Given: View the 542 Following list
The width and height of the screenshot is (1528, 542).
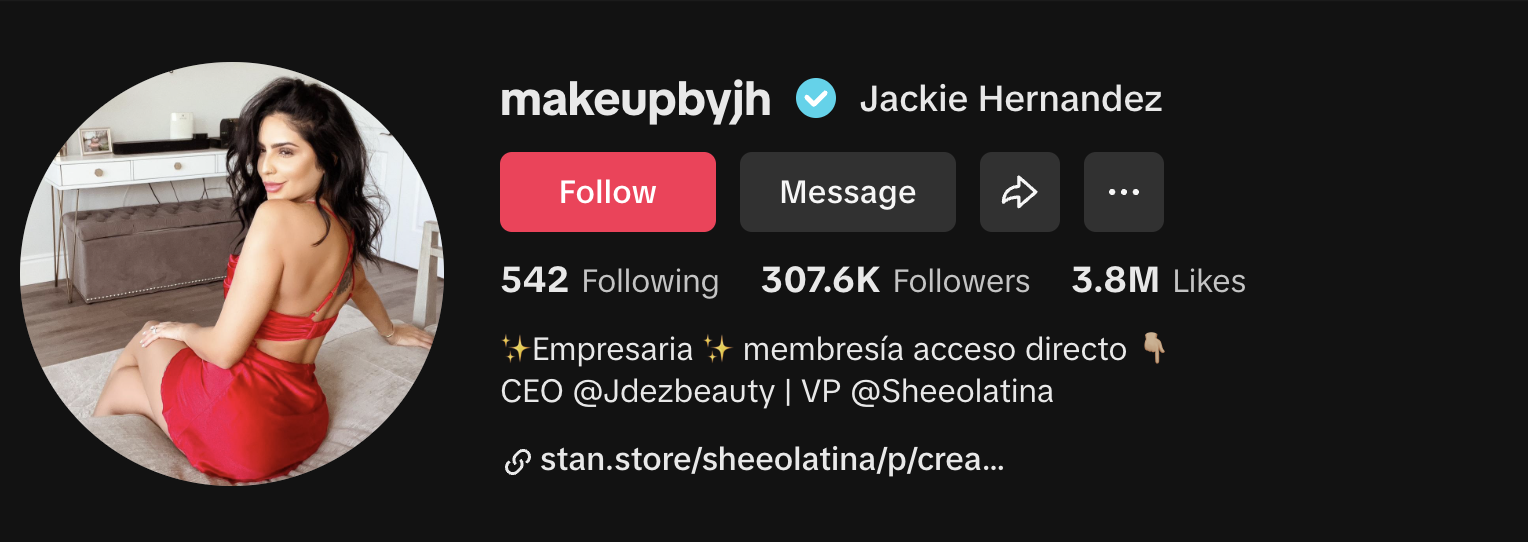Looking at the screenshot, I should [610, 281].
